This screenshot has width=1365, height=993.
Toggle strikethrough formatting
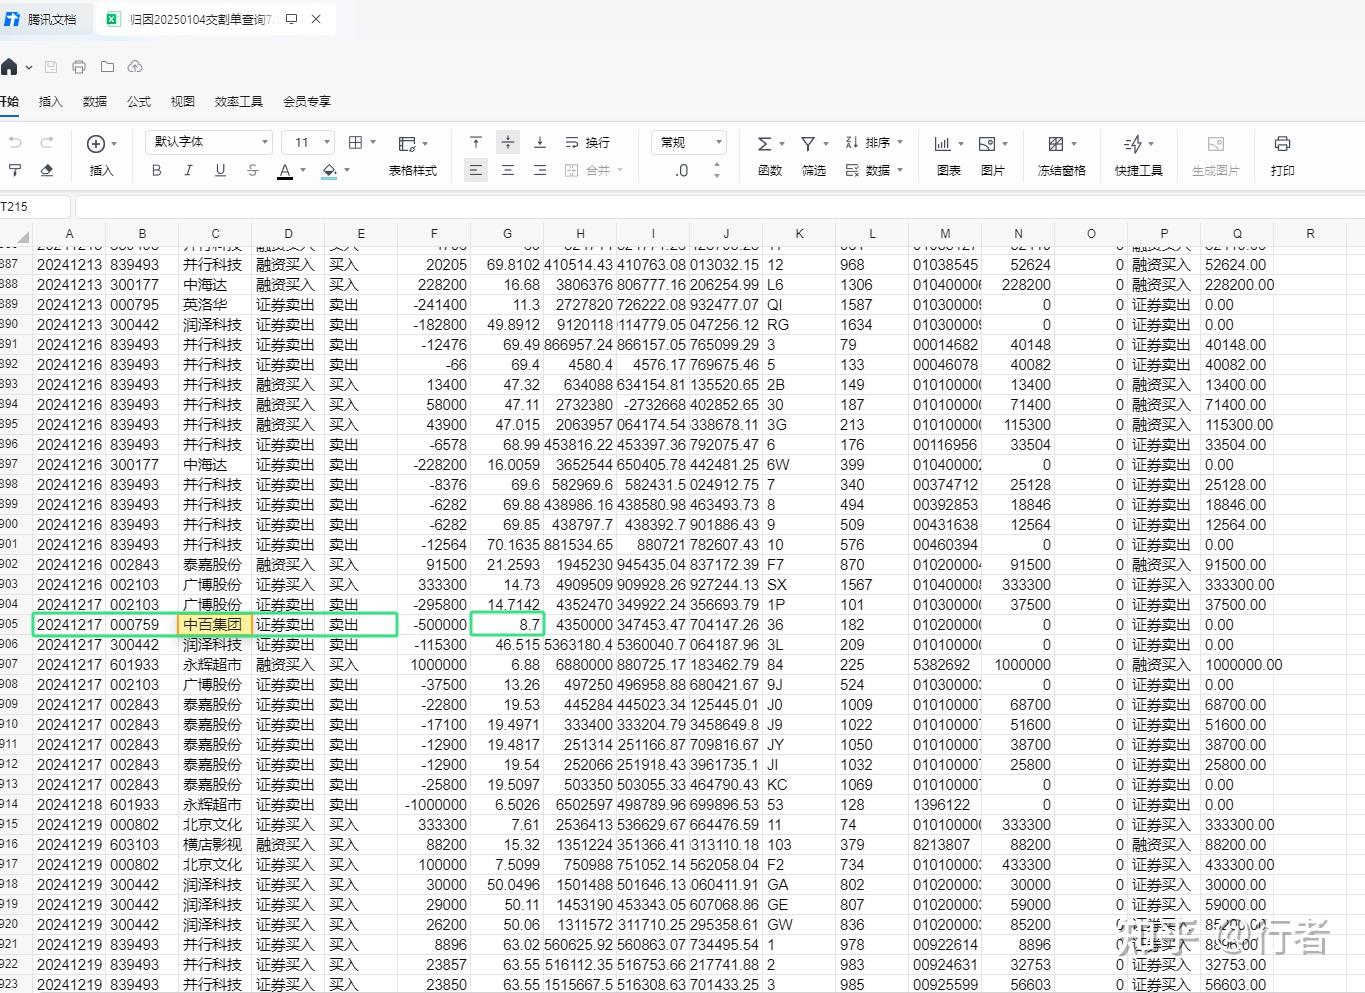252,170
